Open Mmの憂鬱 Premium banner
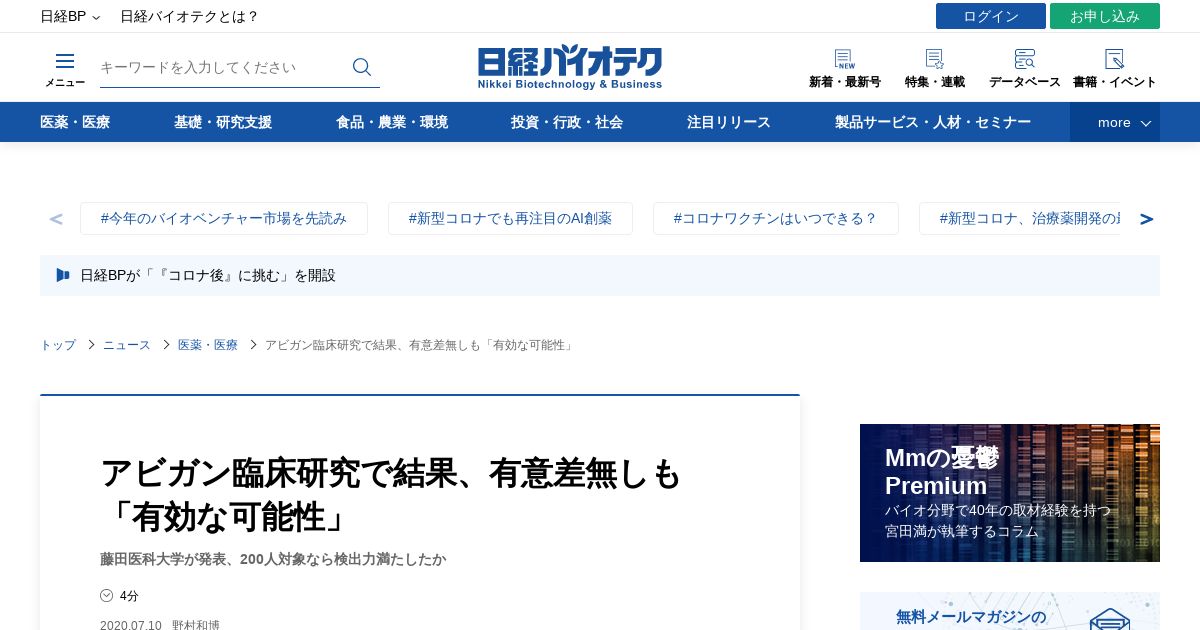The image size is (1200, 630). tap(1010, 493)
